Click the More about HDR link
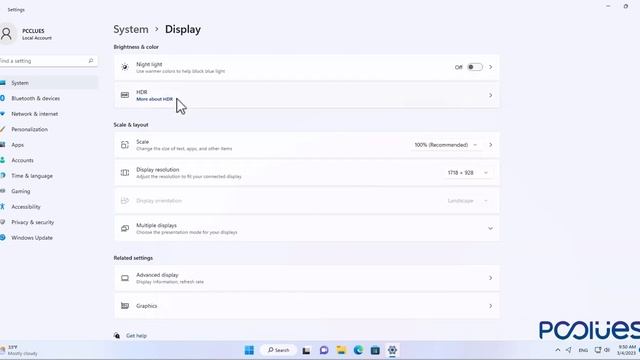 154,99
